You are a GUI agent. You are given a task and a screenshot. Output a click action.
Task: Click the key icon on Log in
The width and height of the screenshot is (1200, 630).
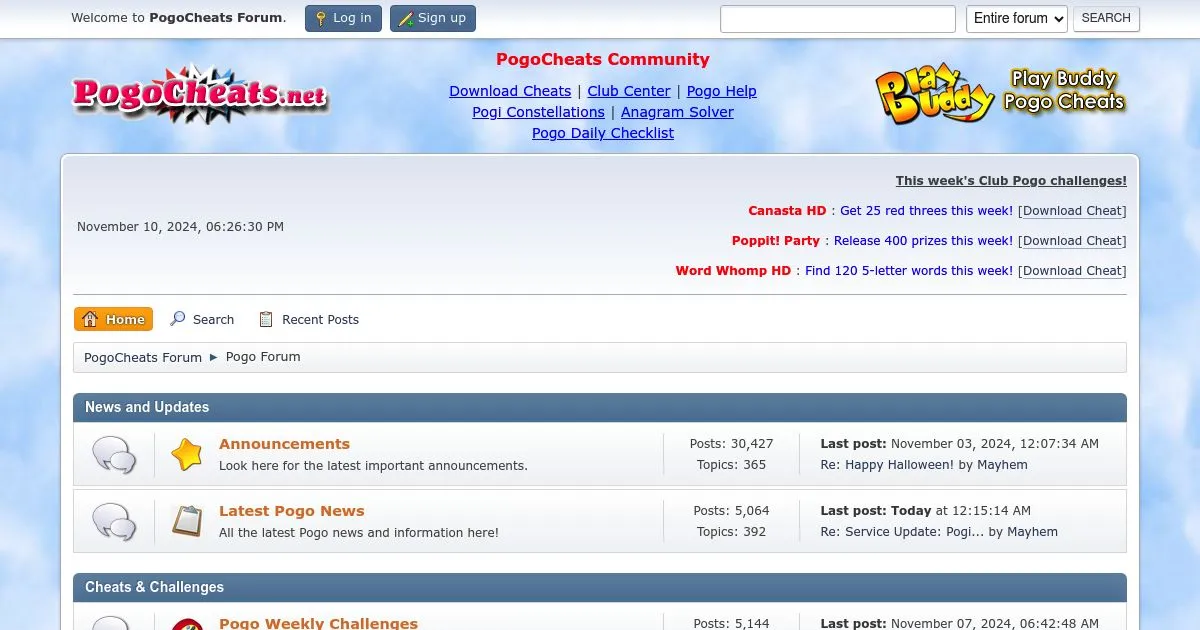pos(321,18)
